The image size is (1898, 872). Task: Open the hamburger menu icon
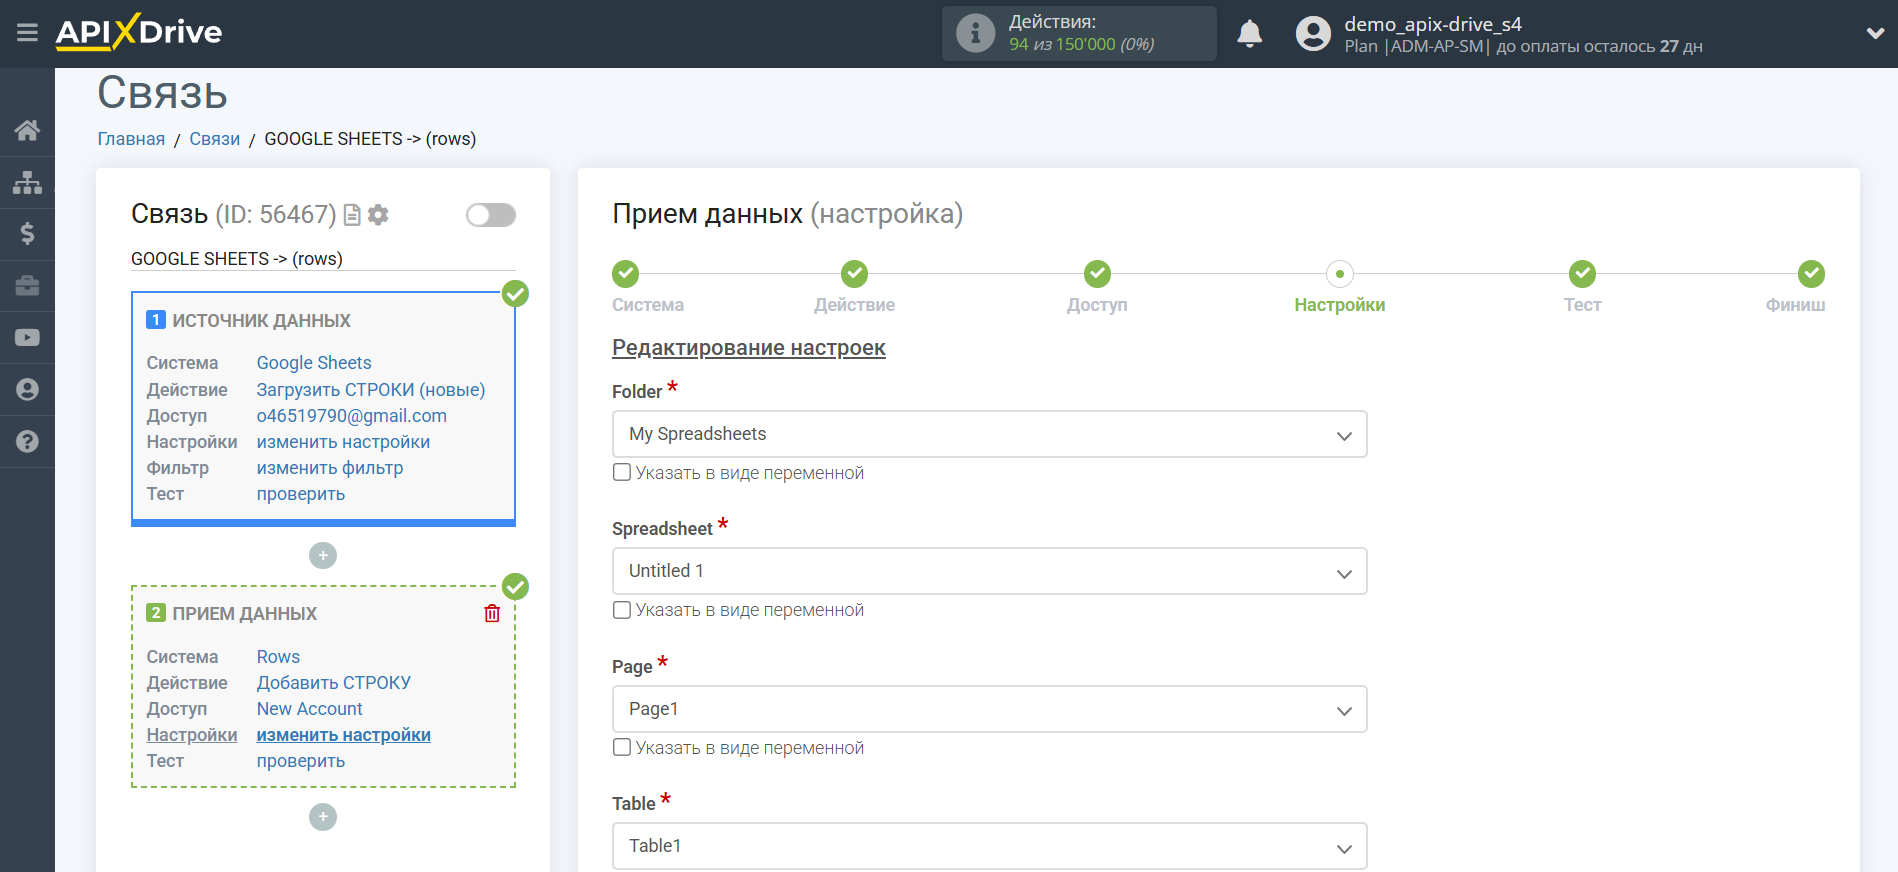pyautogui.click(x=27, y=33)
